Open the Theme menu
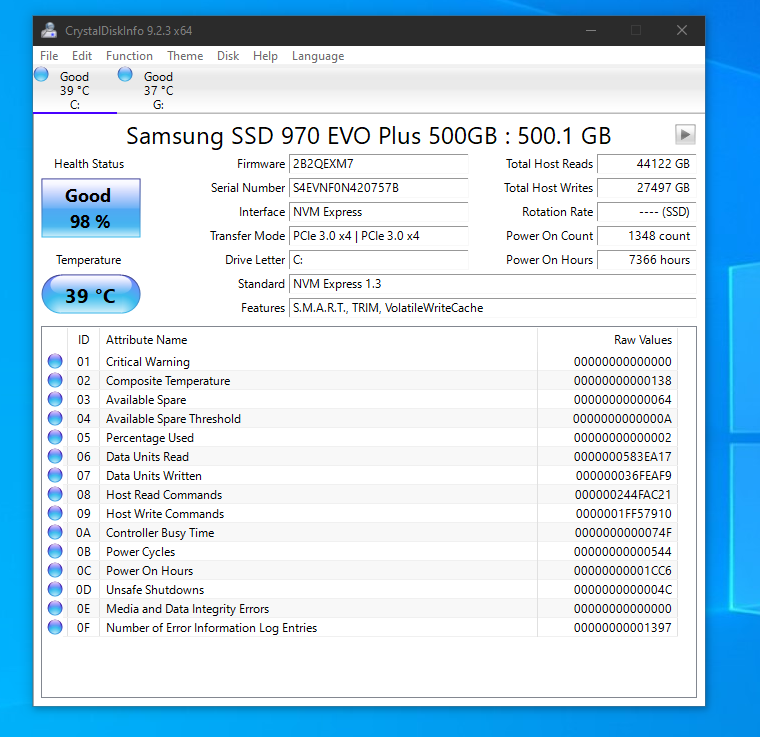 click(185, 56)
